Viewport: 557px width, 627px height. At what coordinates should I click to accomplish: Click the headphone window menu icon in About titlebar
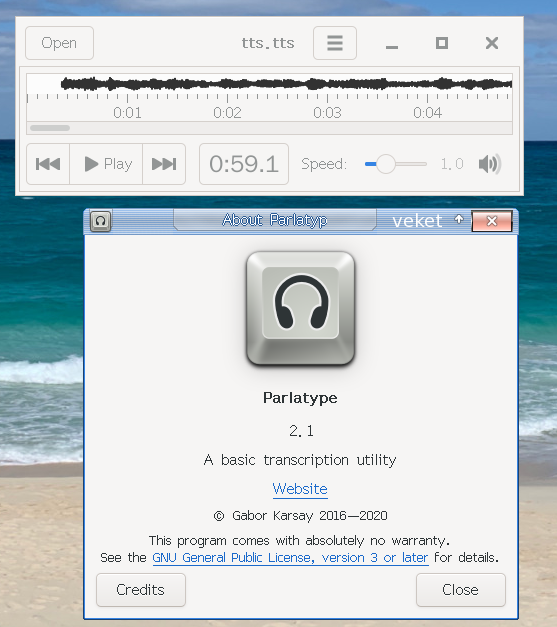pos(100,221)
